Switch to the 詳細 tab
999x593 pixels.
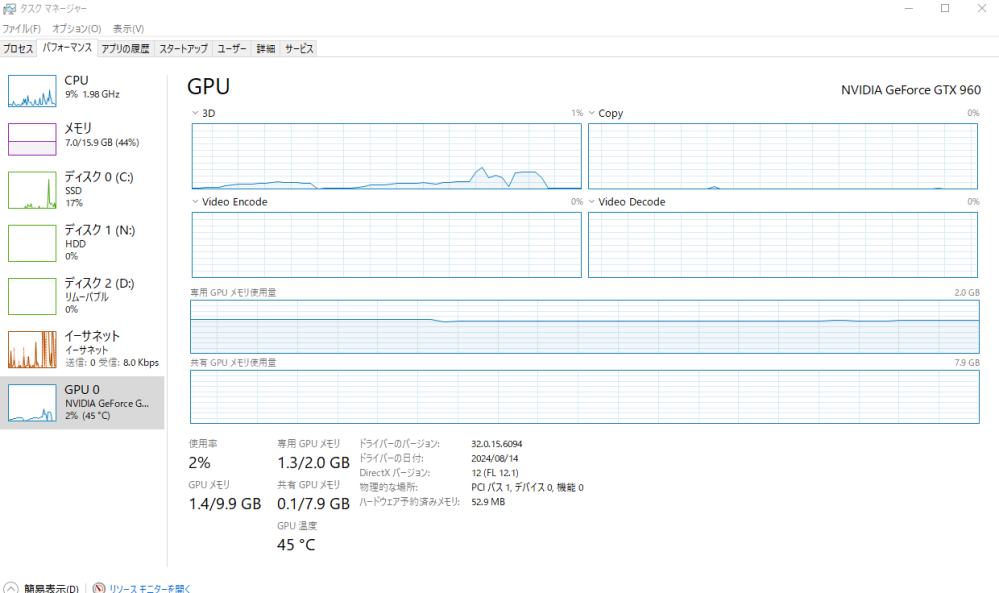(266, 48)
